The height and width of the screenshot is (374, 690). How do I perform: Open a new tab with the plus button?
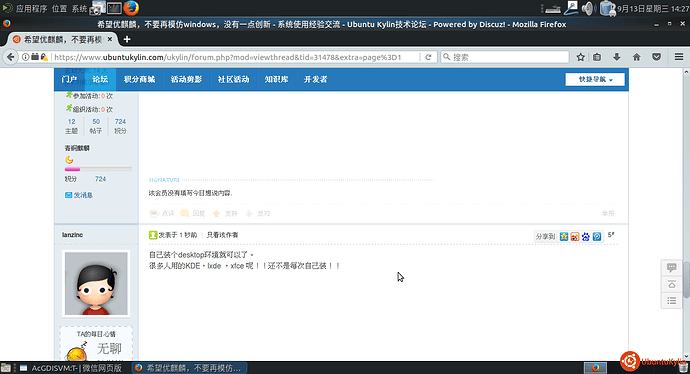tap(127, 39)
